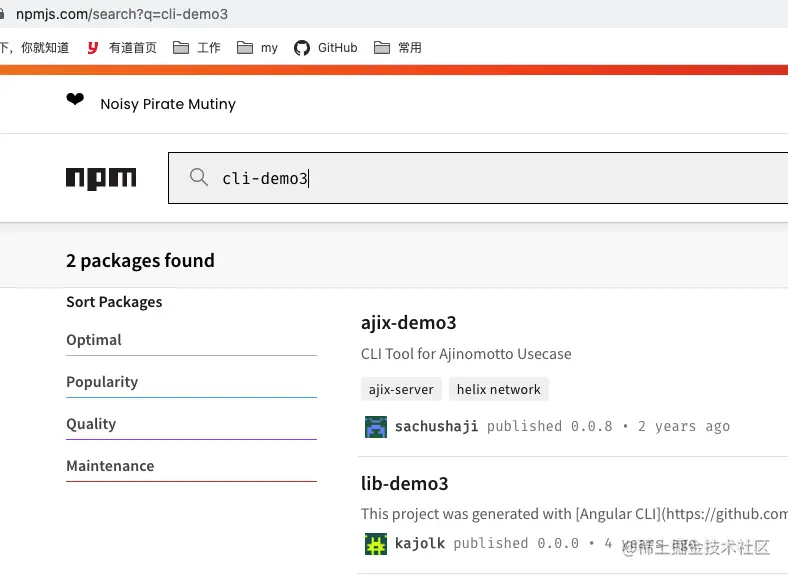
Task: Click the browser address bar URL
Action: click(x=122, y=14)
